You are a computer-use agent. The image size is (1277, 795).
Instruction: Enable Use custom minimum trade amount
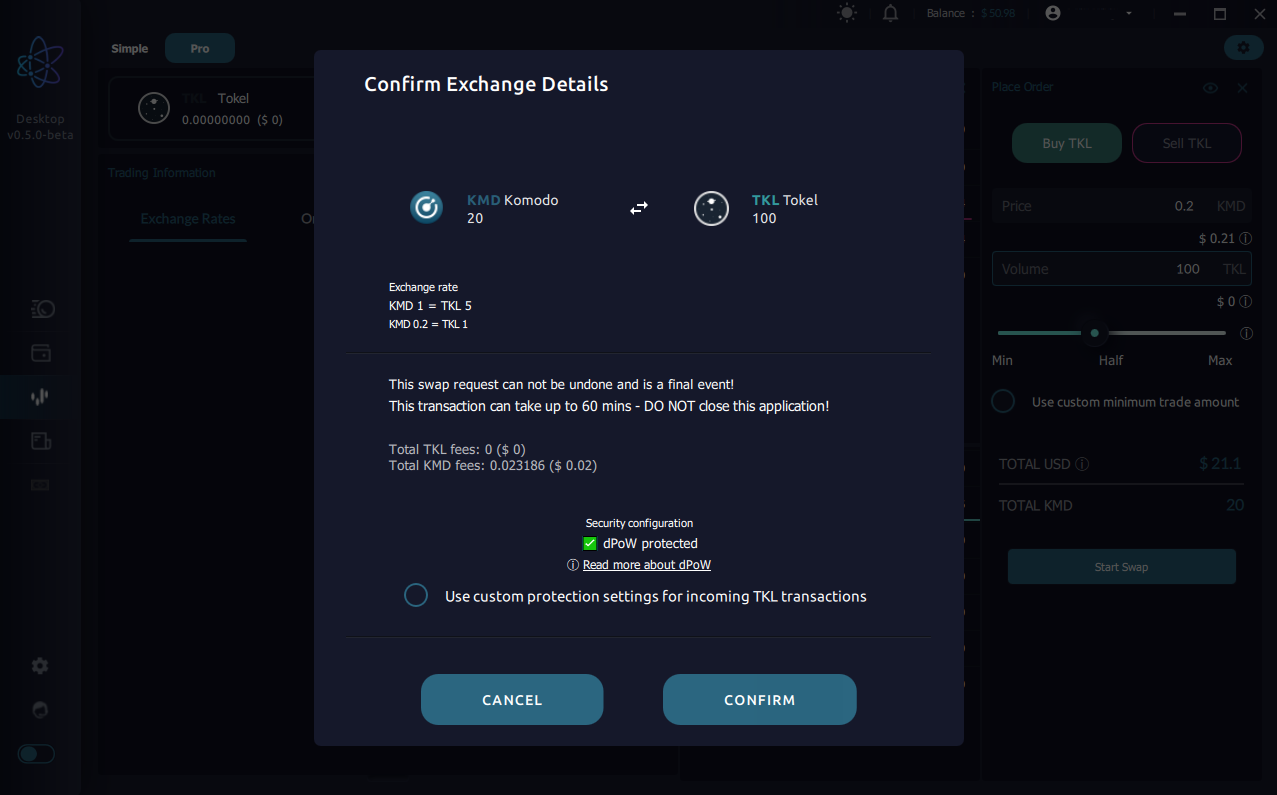(x=1003, y=402)
